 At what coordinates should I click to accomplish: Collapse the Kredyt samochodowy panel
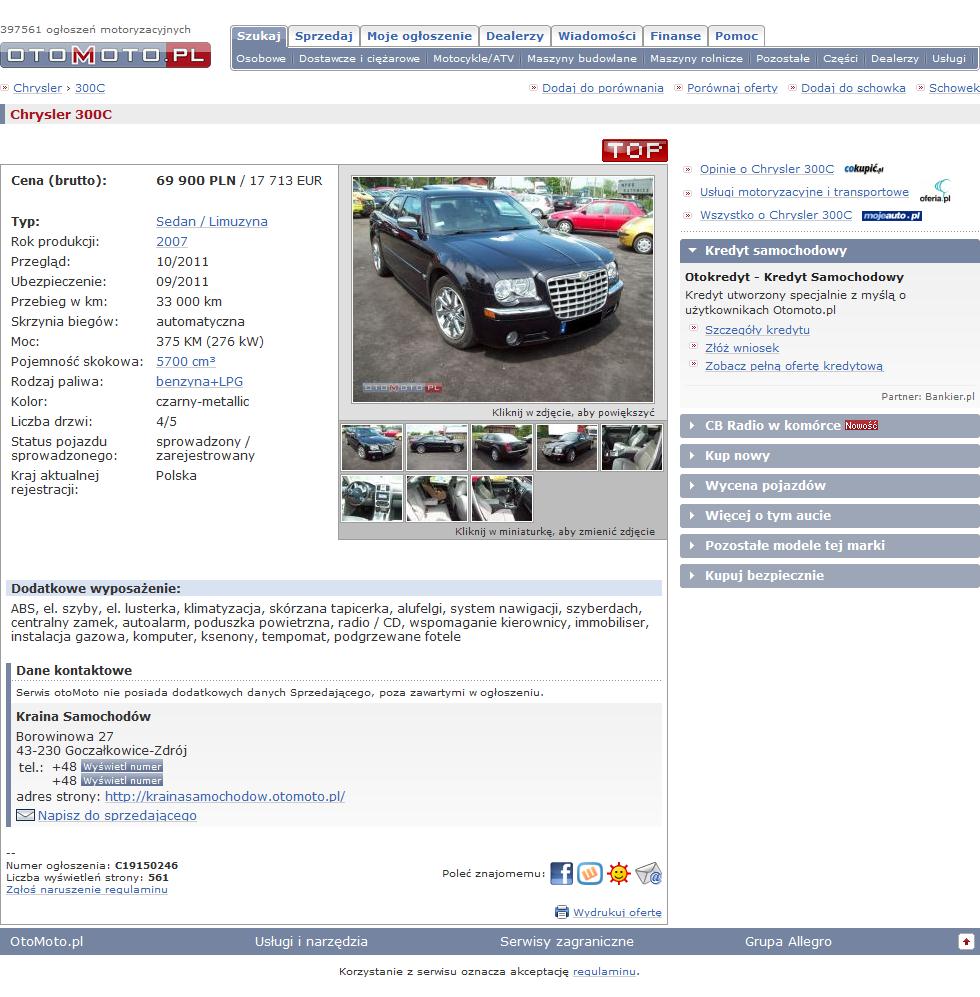[830, 251]
